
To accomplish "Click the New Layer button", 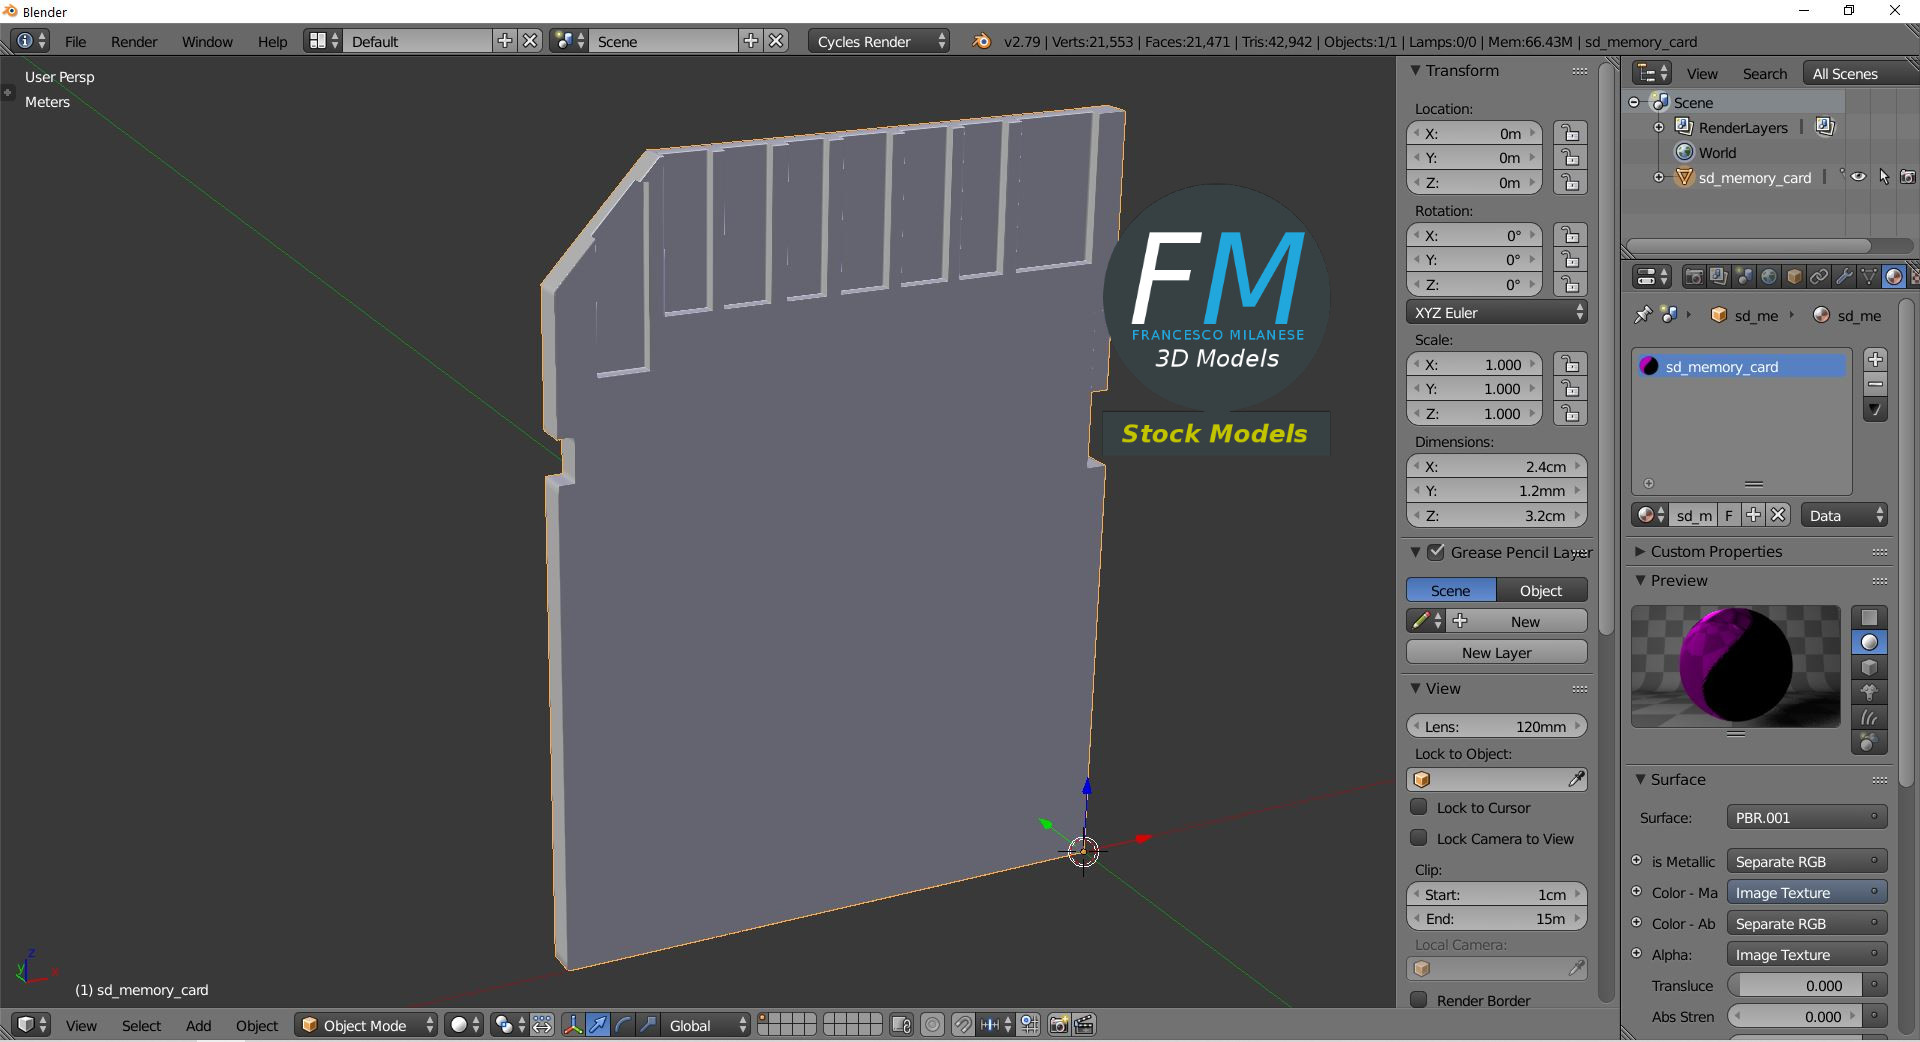I will 1497,652.
